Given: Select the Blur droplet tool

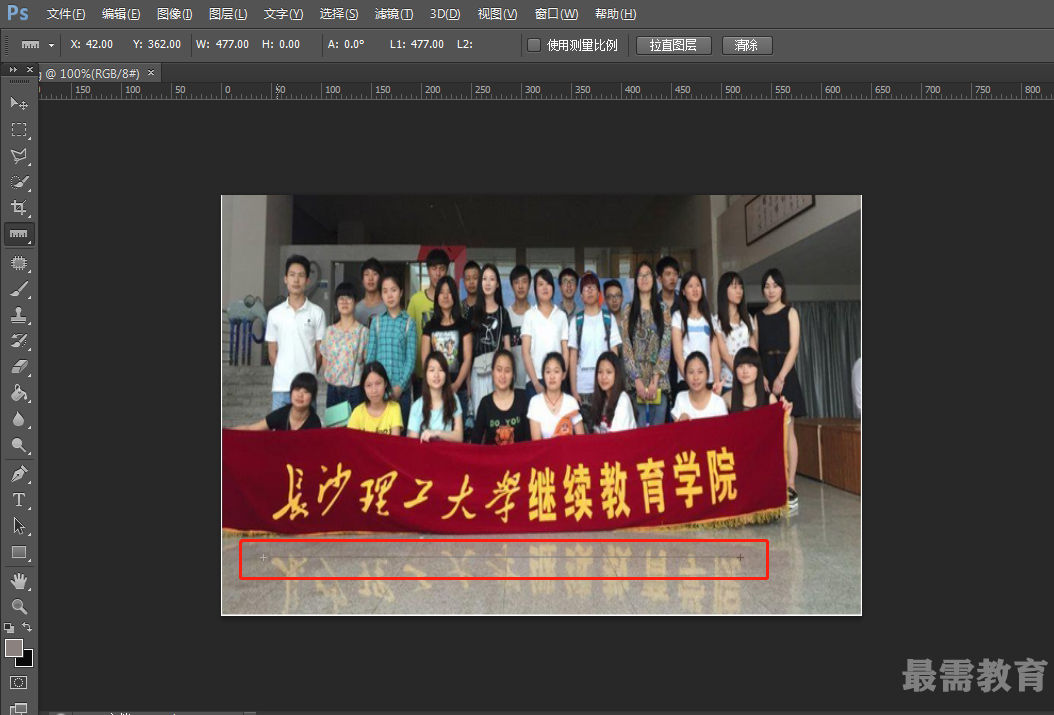Looking at the screenshot, I should point(19,419).
